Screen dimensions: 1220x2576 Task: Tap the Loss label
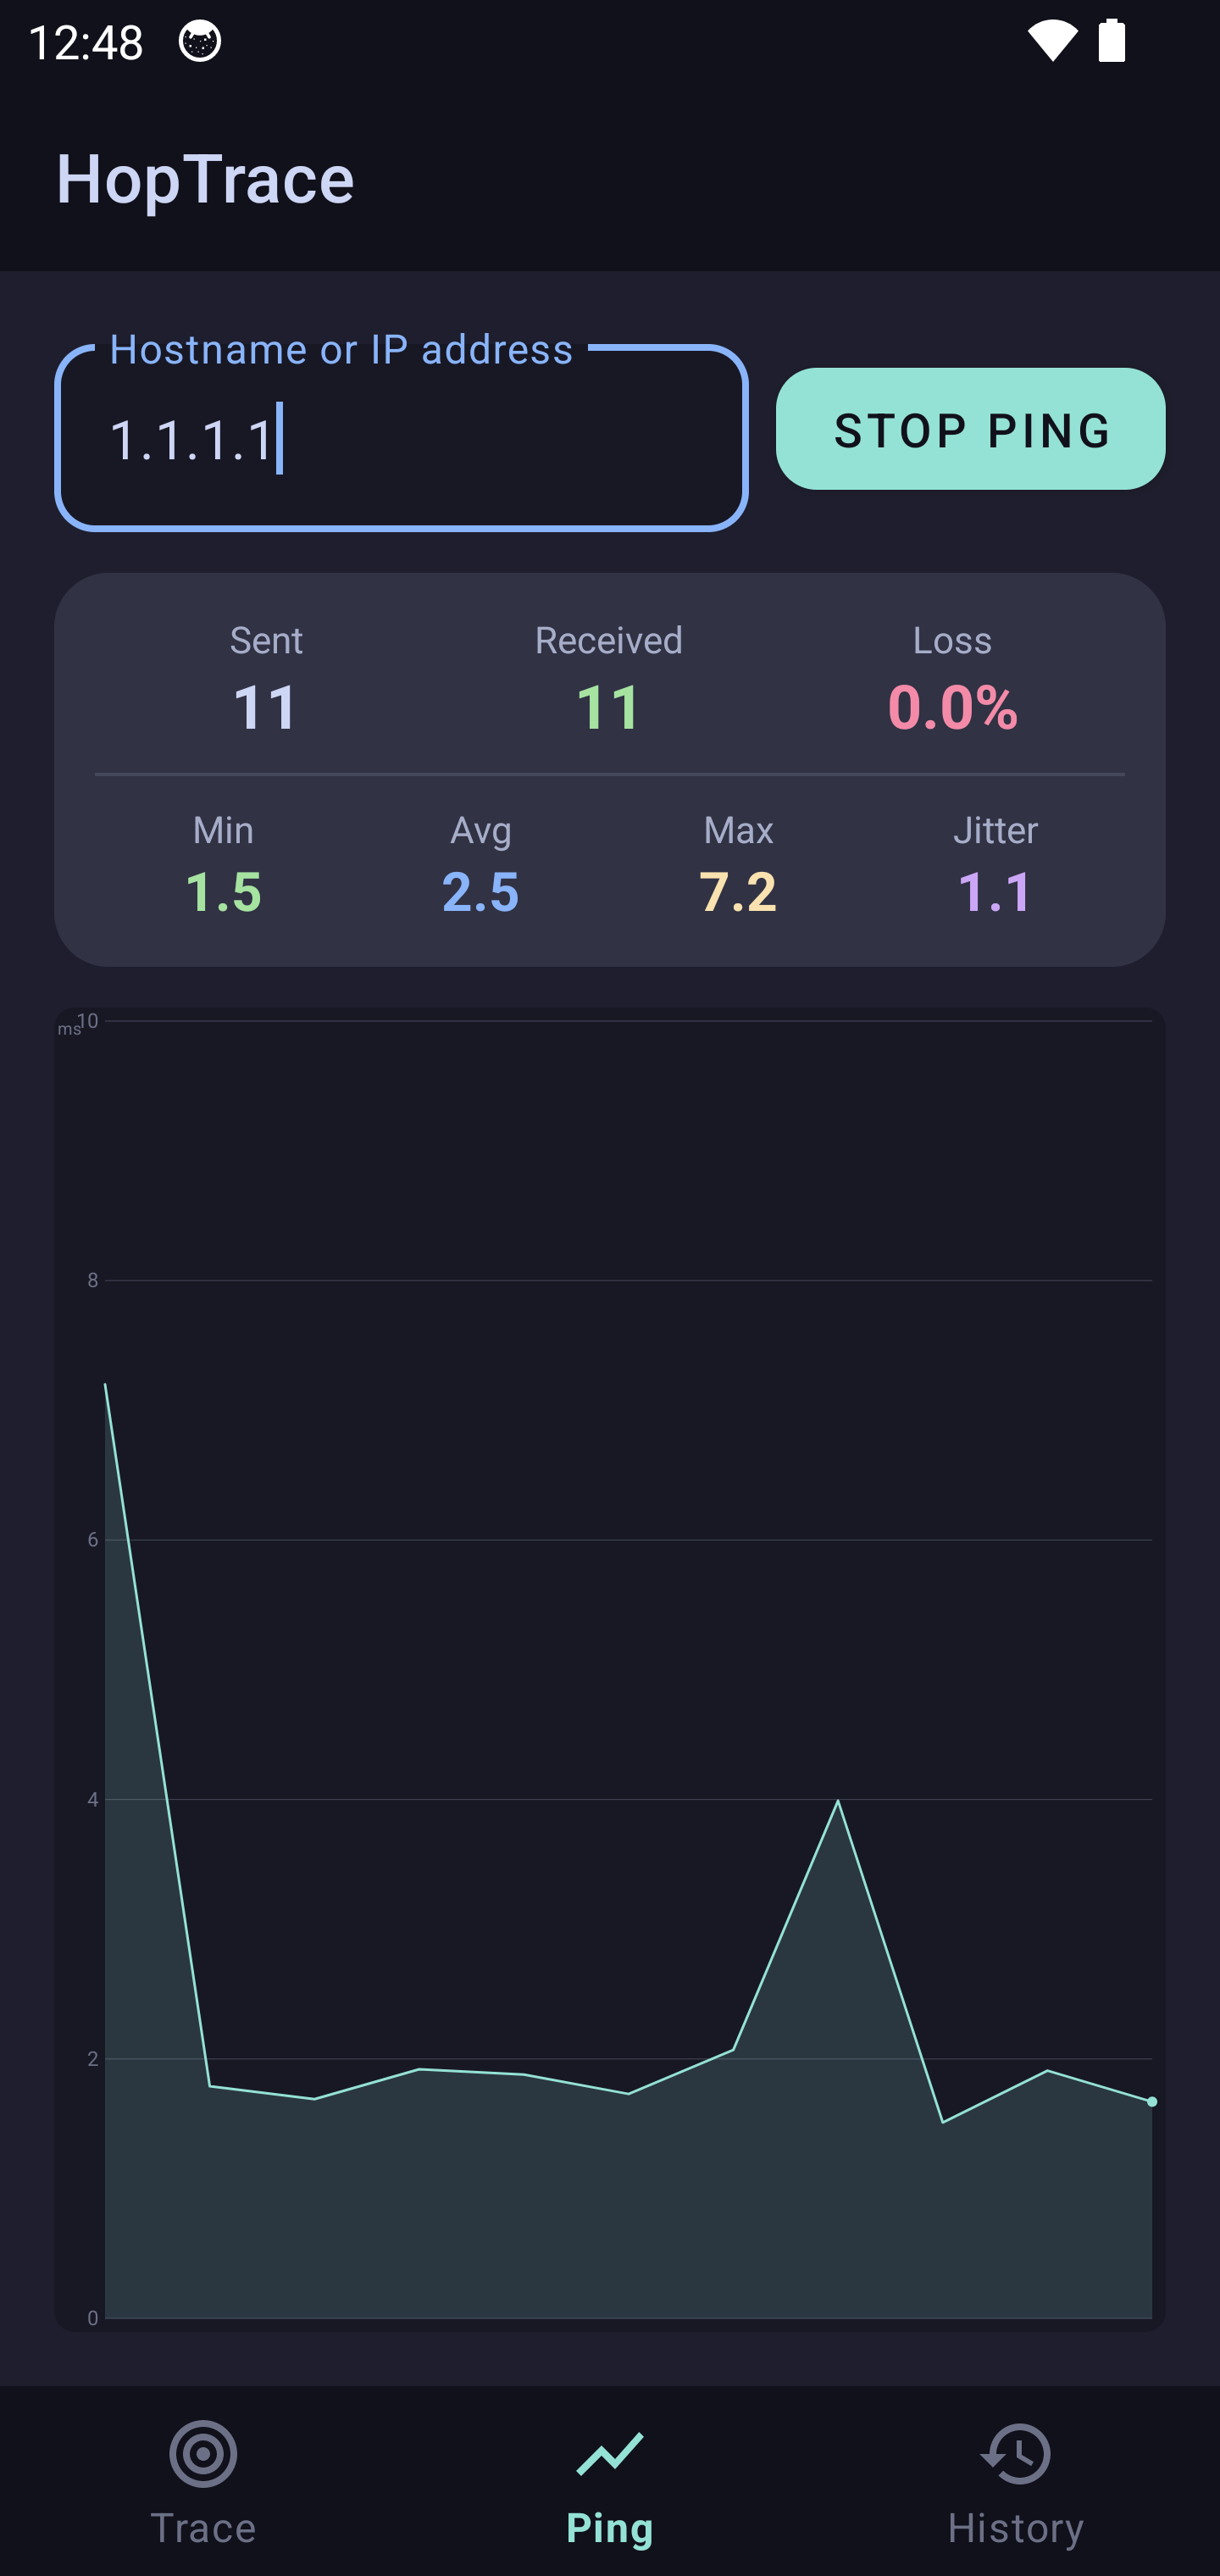point(952,640)
